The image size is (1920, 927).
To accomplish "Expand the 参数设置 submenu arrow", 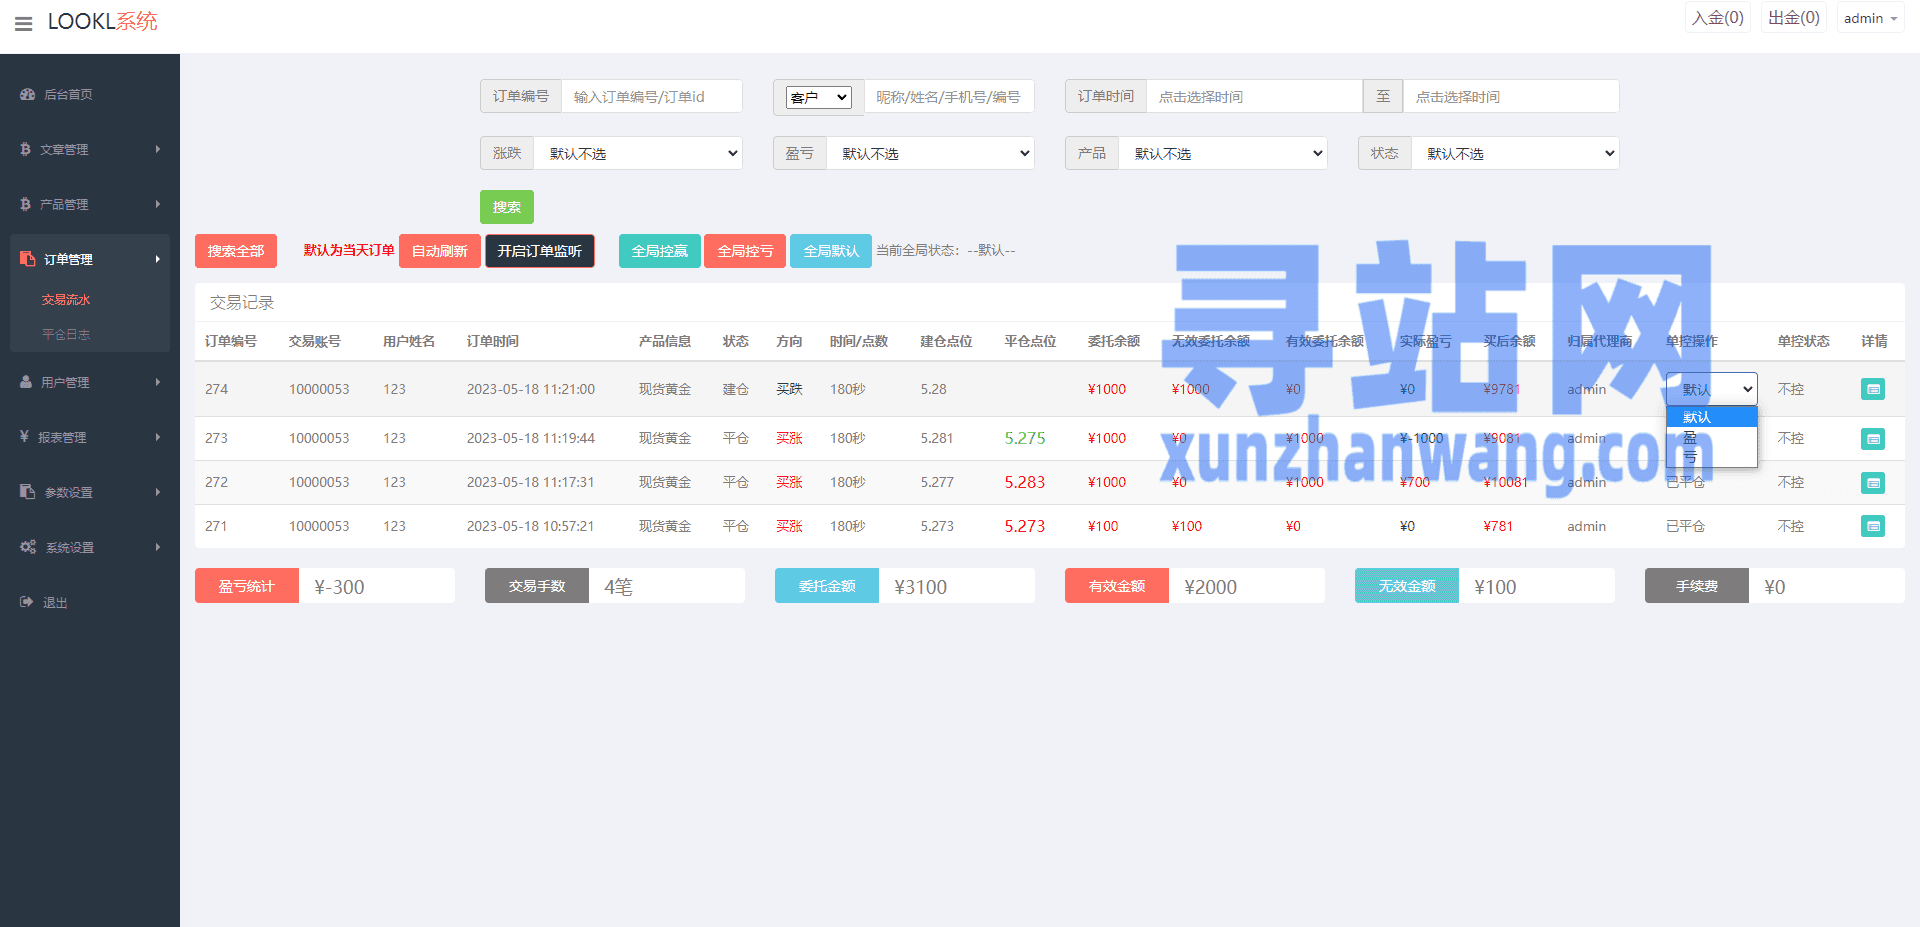I will [158, 492].
